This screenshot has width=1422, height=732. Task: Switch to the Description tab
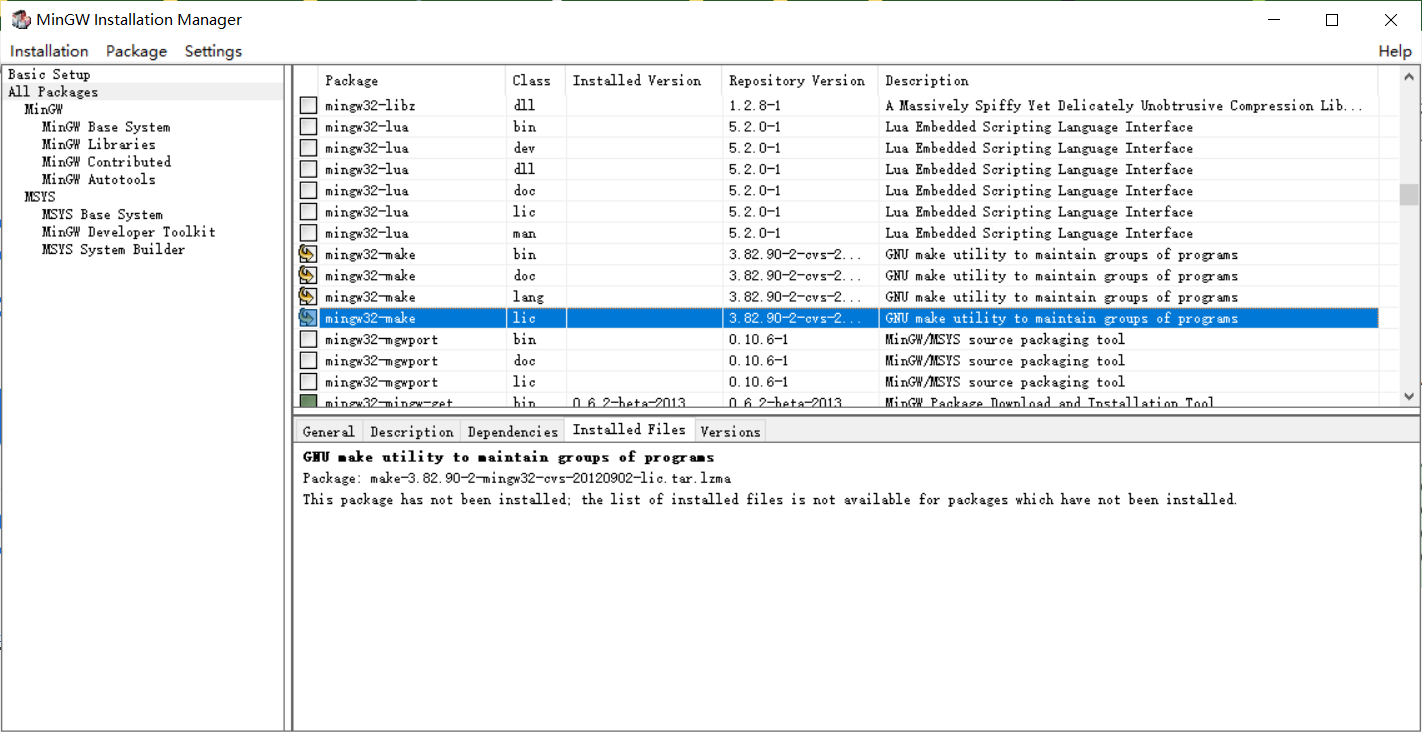pyautogui.click(x=411, y=431)
